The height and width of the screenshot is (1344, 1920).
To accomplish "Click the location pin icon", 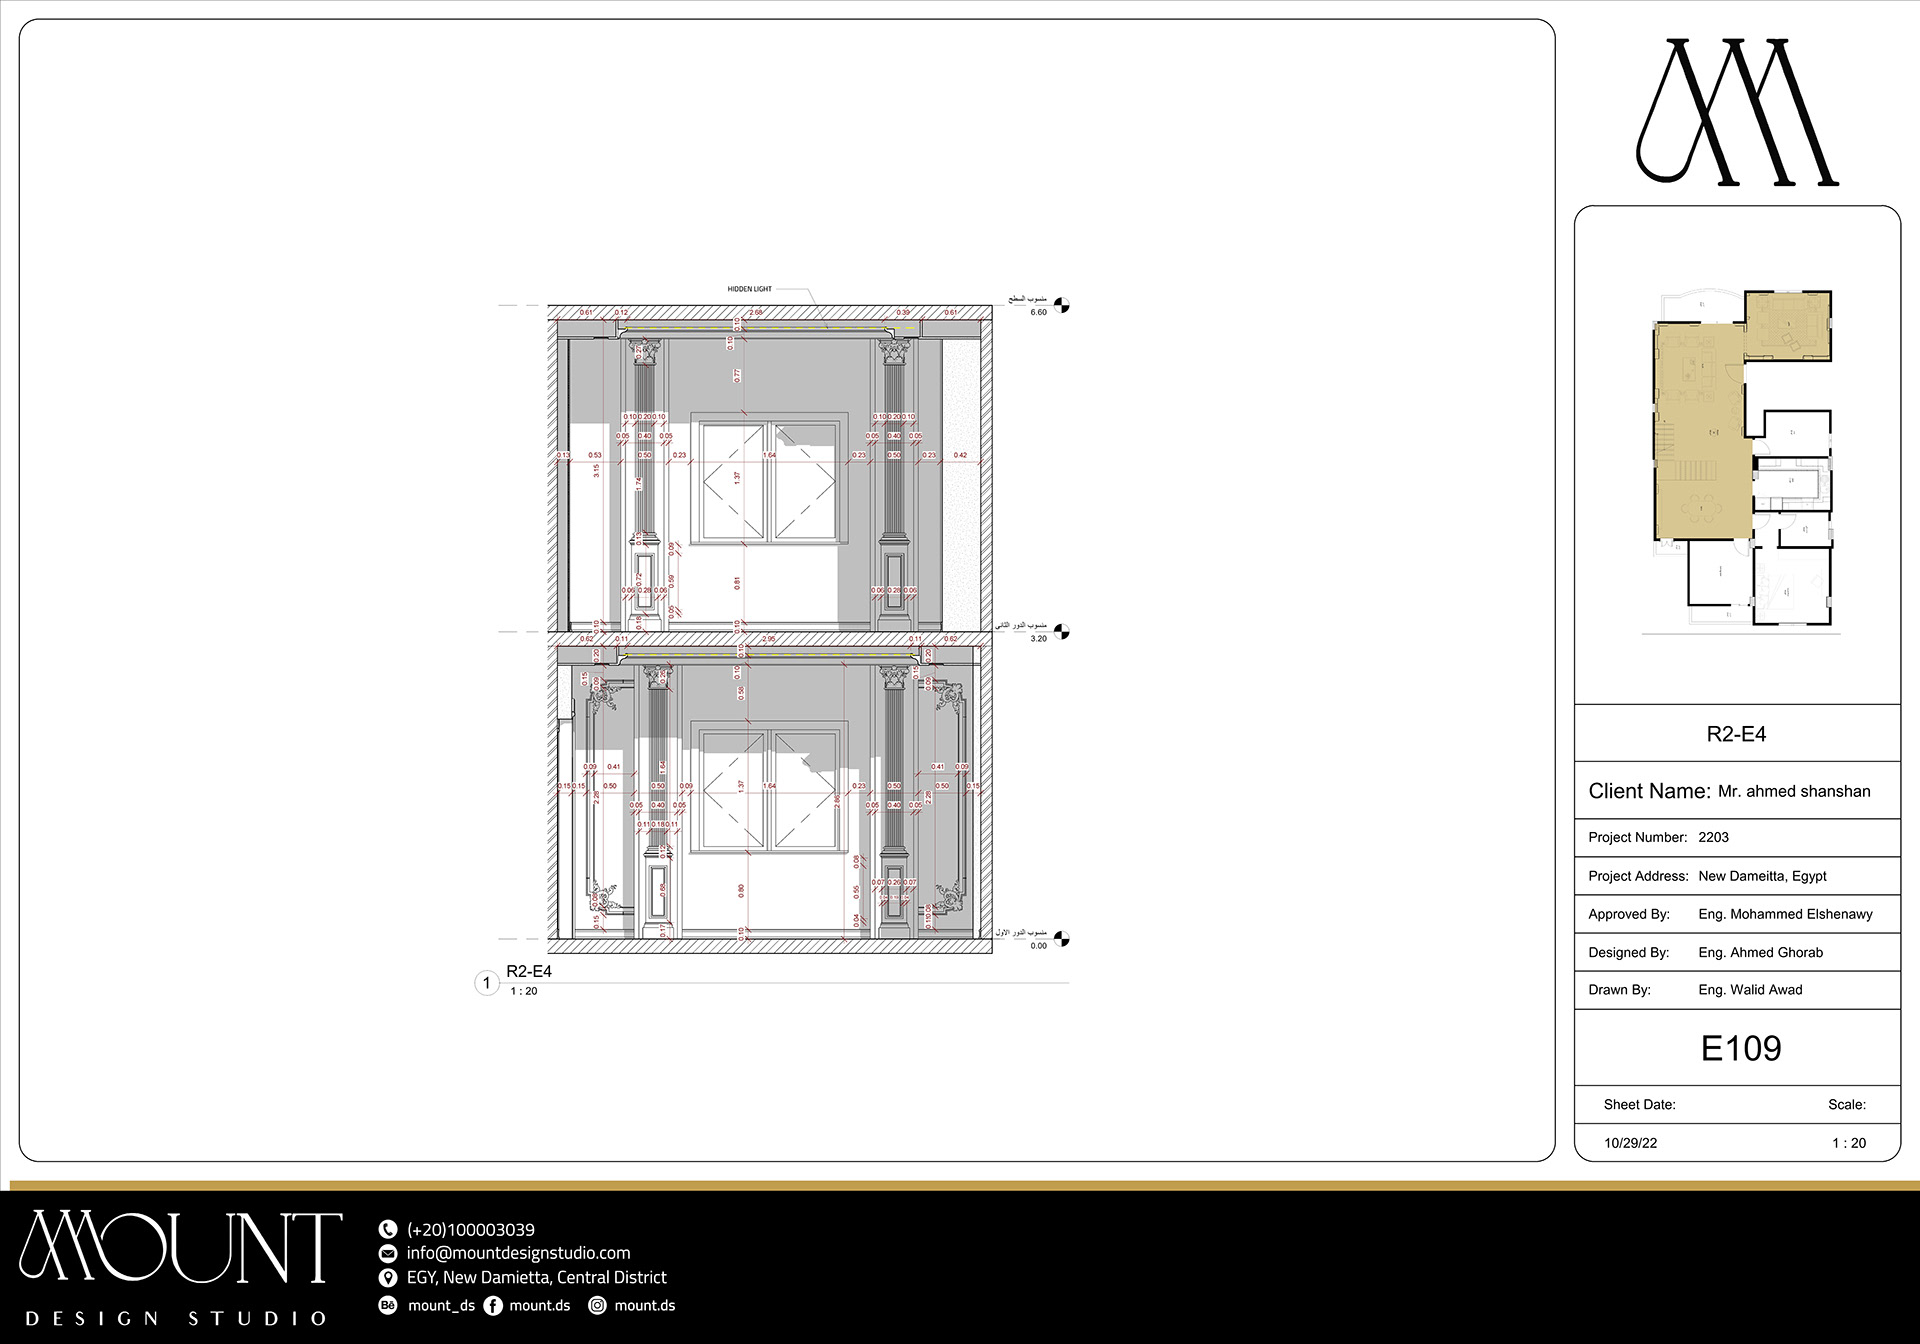I will (388, 1278).
